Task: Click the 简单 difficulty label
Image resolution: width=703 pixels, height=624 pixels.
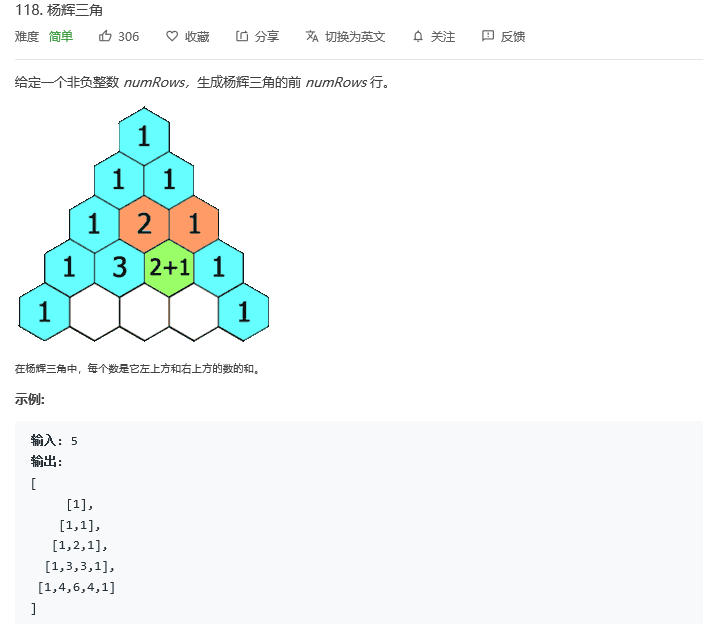Action: [61, 37]
